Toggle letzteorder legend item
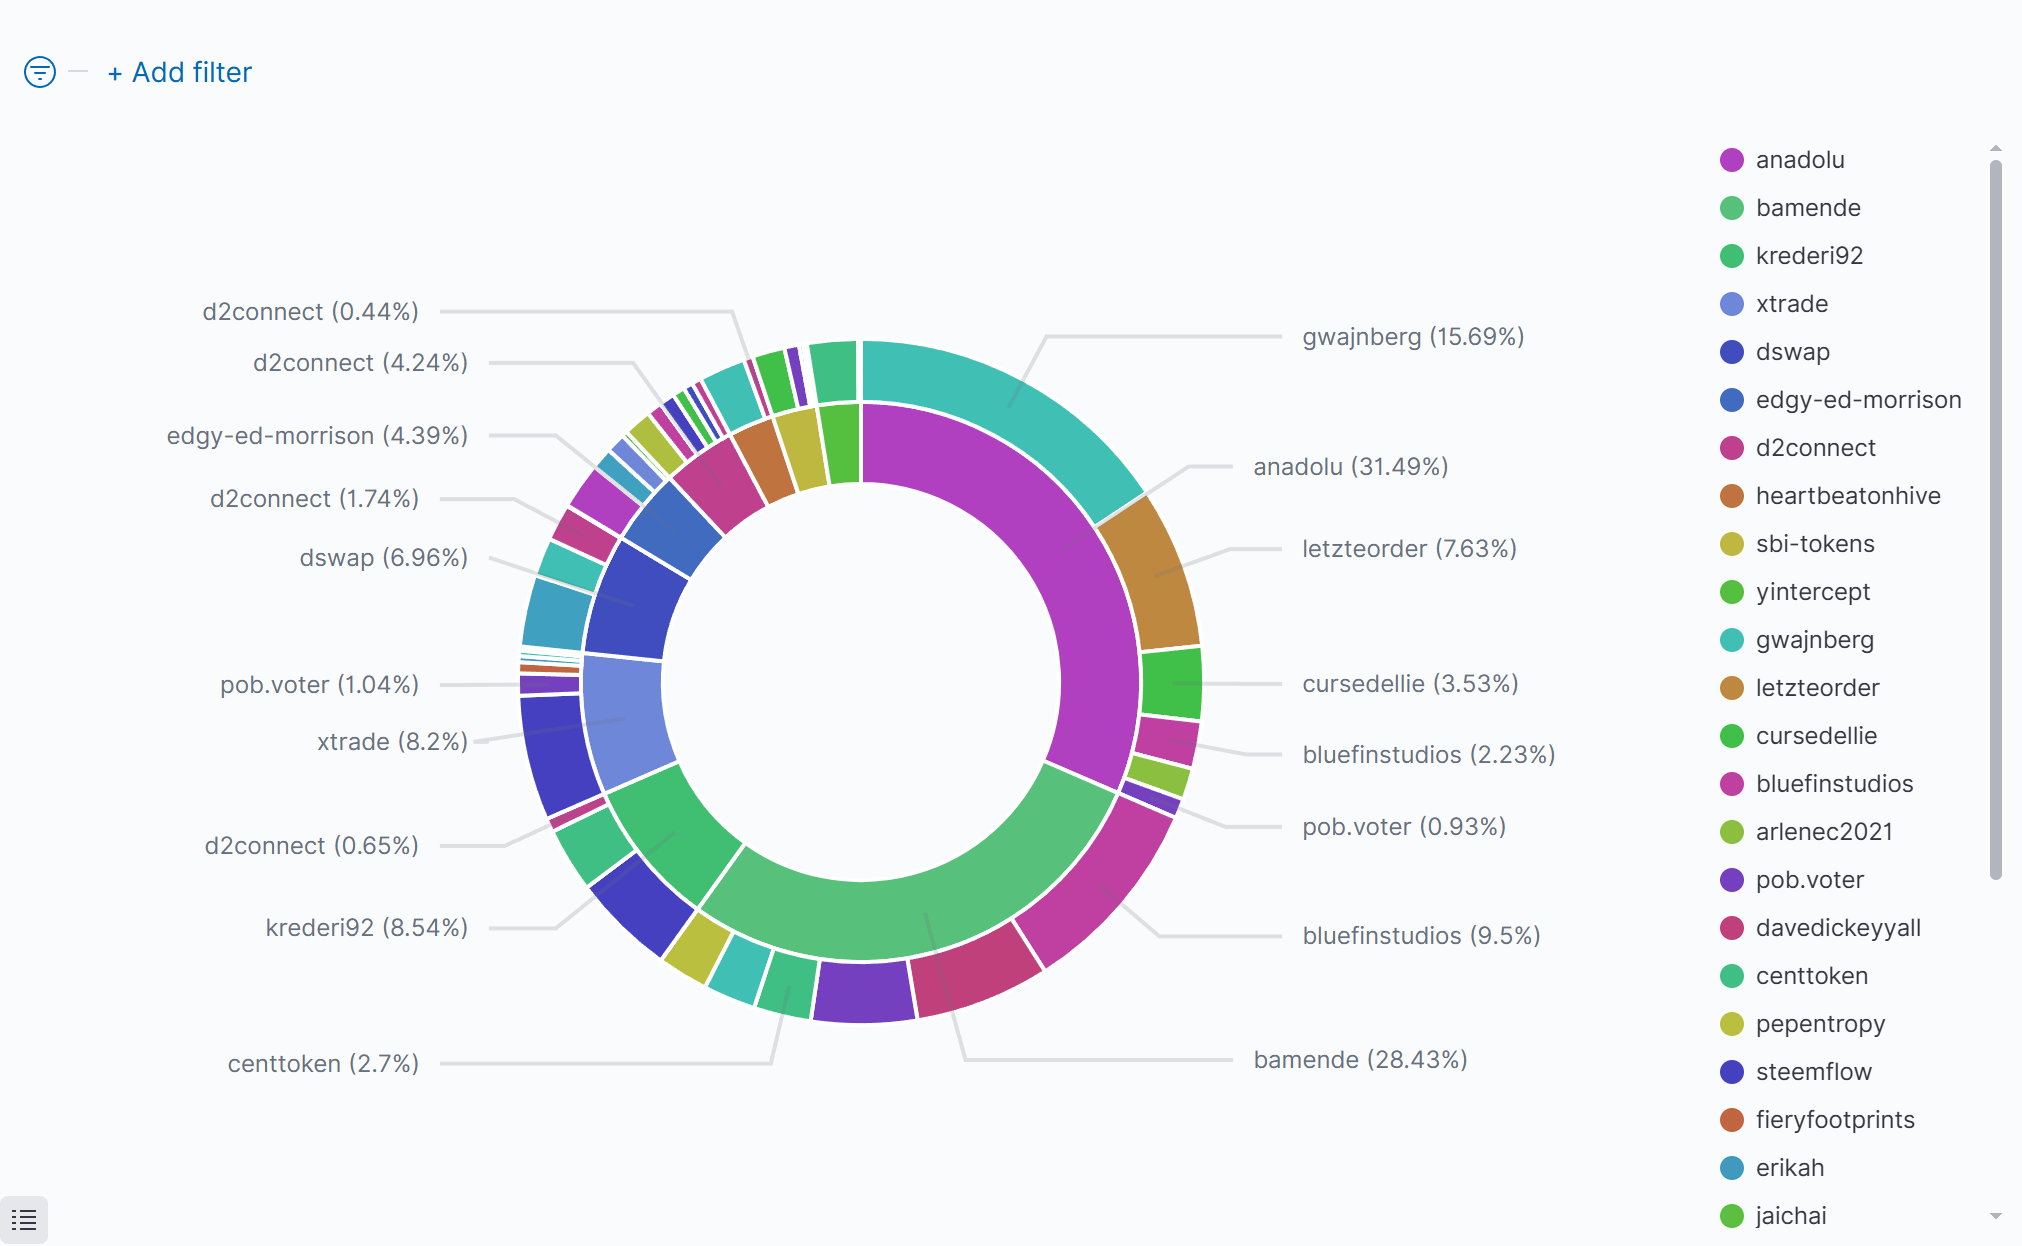This screenshot has width=2022, height=1246. click(1817, 688)
